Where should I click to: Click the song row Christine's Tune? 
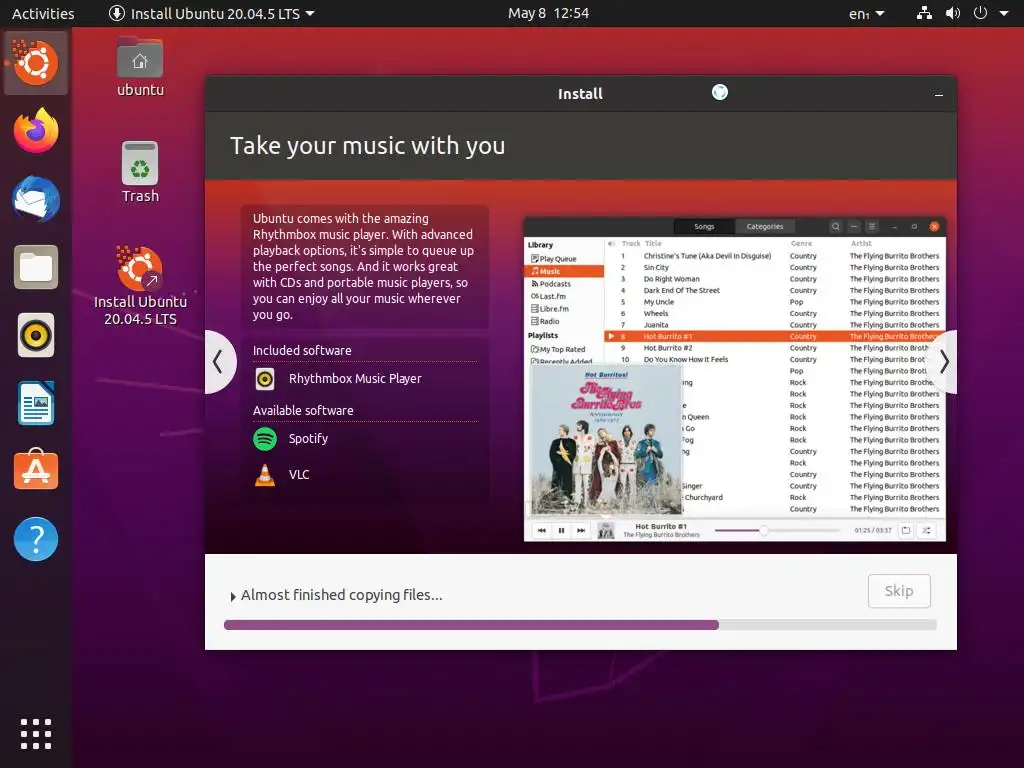(775, 256)
